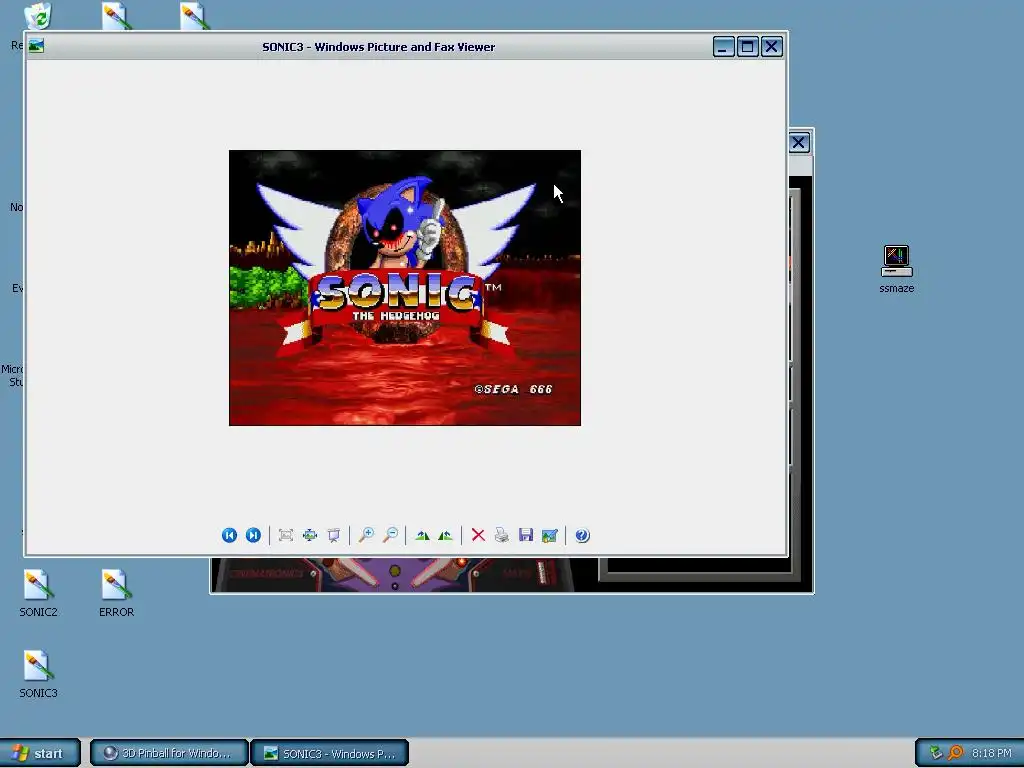
Task: Open the image for editing
Action: coord(550,536)
